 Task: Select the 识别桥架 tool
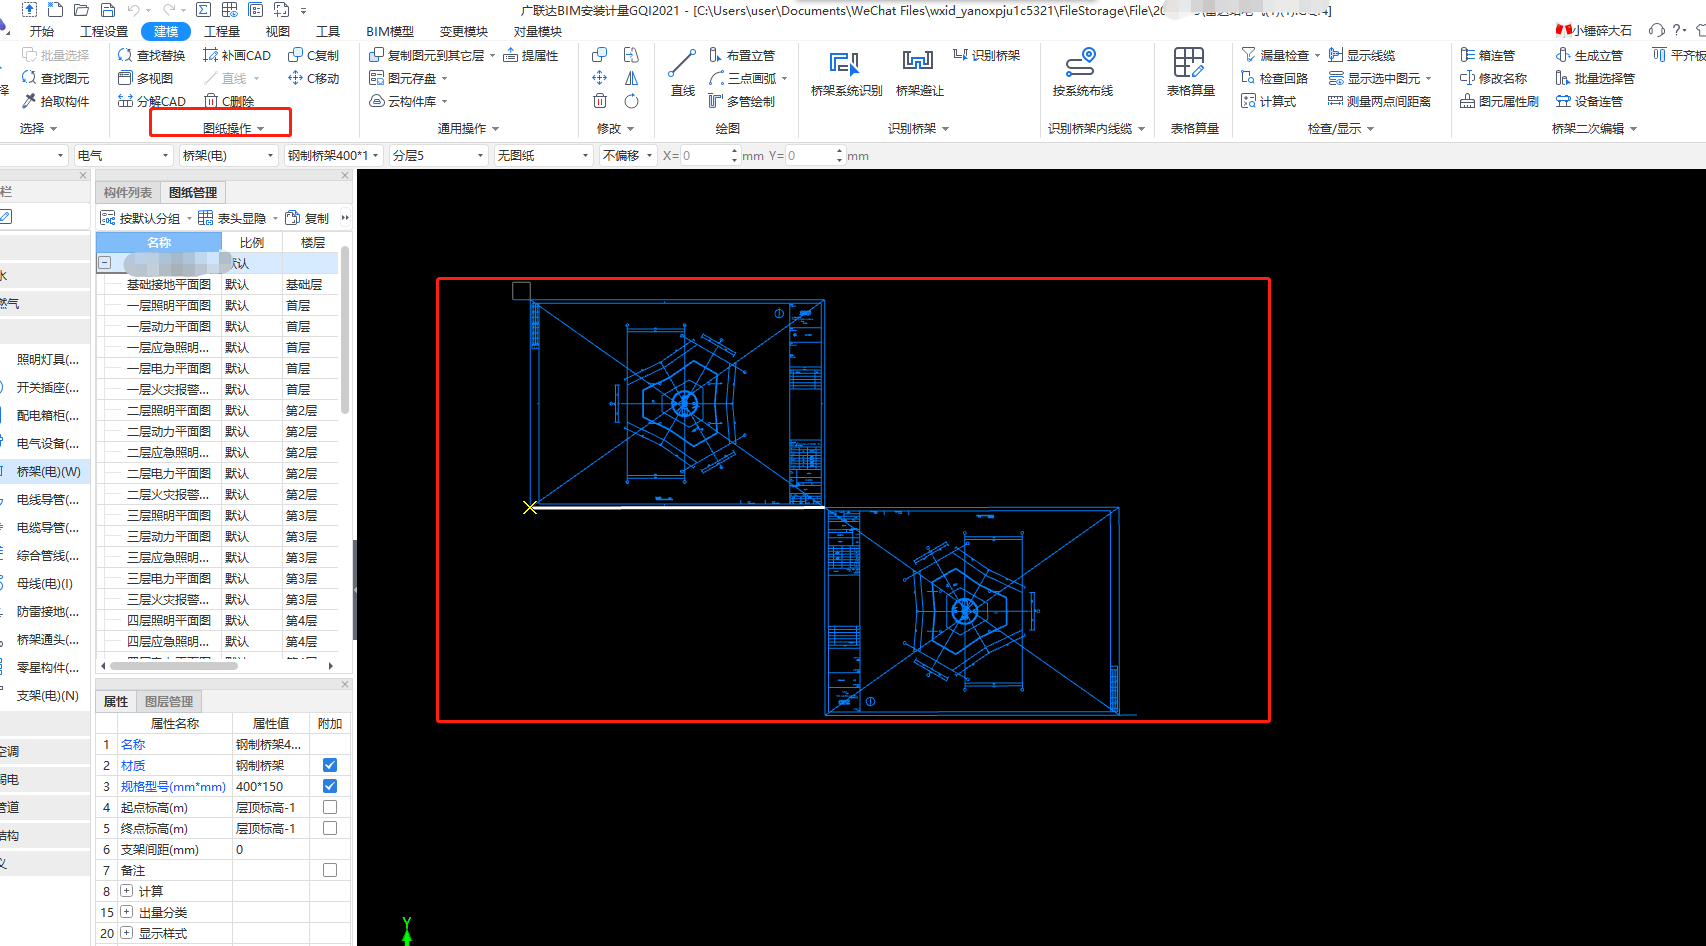tap(987, 55)
